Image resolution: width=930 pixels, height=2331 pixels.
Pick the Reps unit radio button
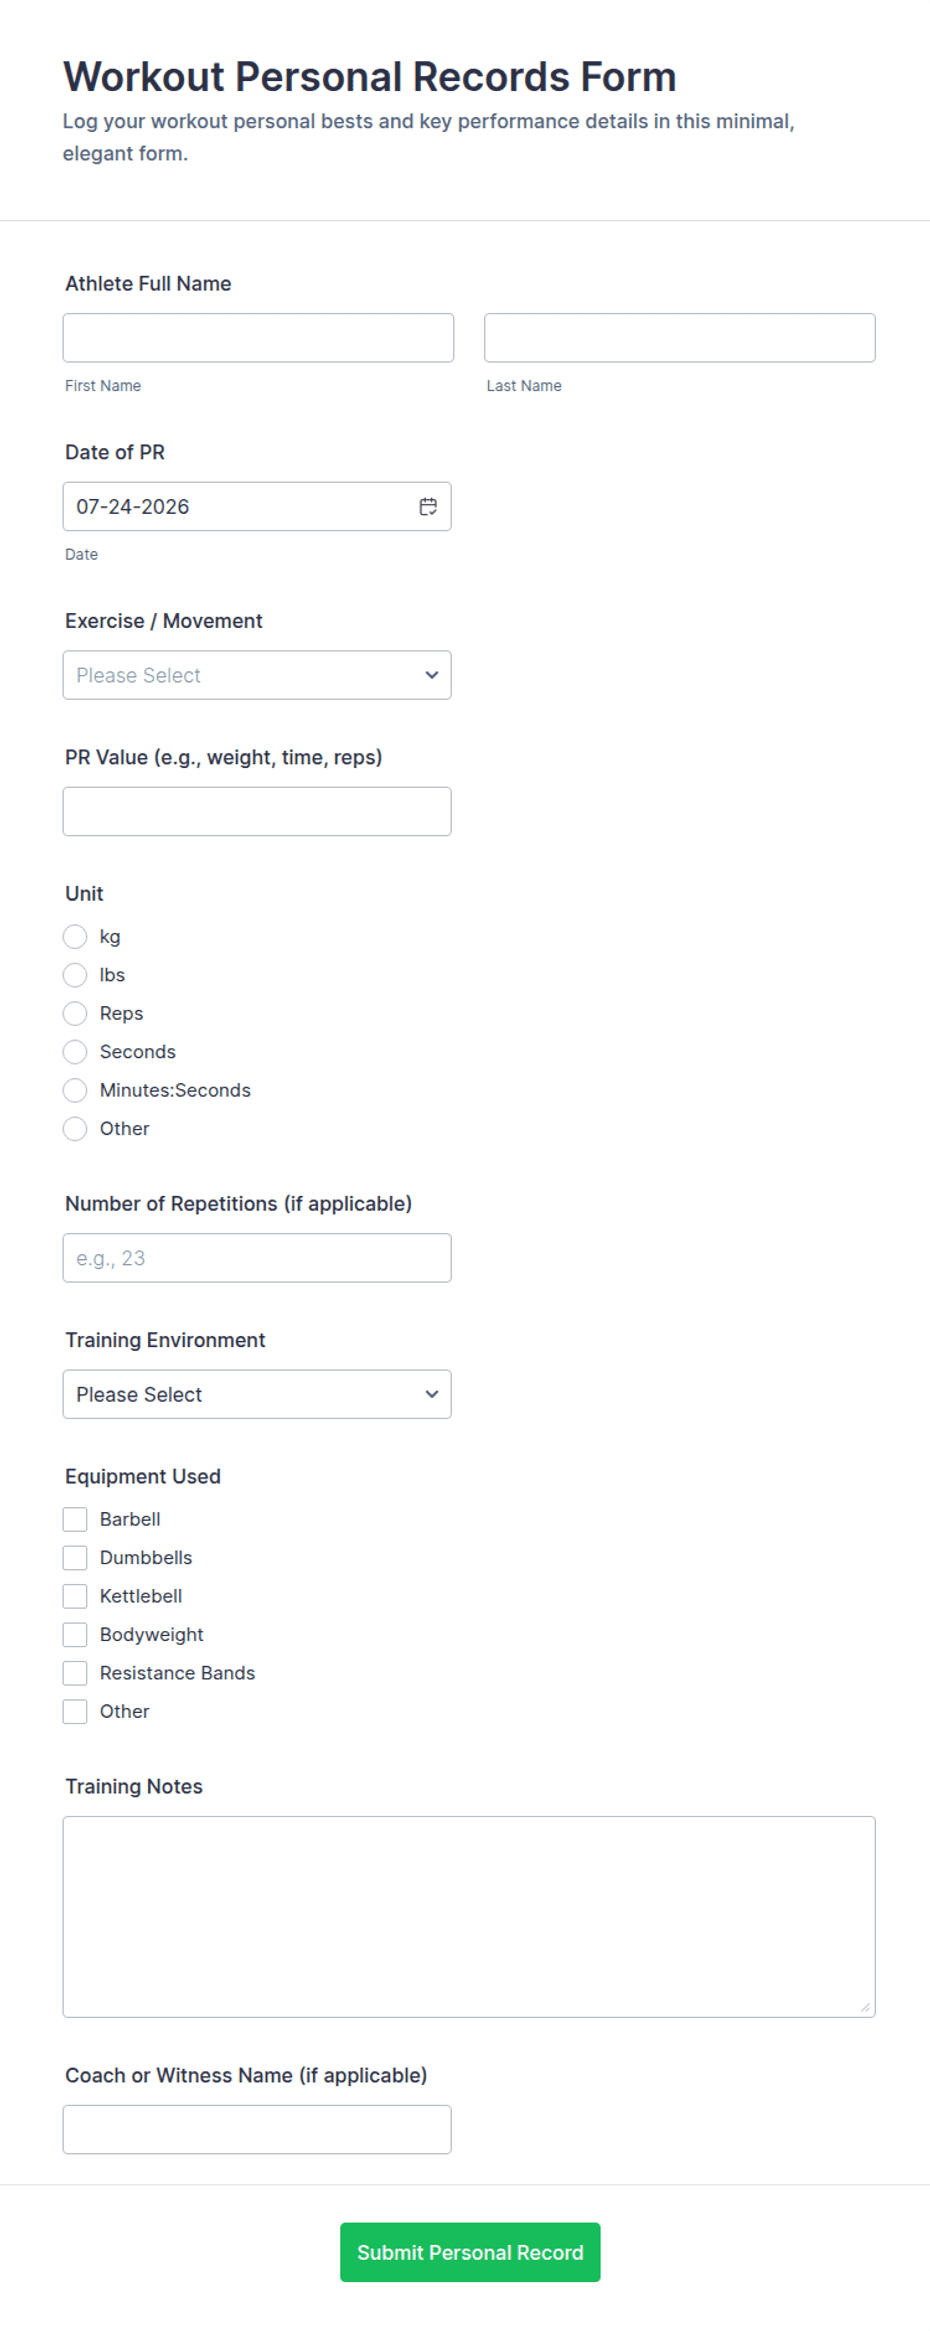tap(75, 1014)
